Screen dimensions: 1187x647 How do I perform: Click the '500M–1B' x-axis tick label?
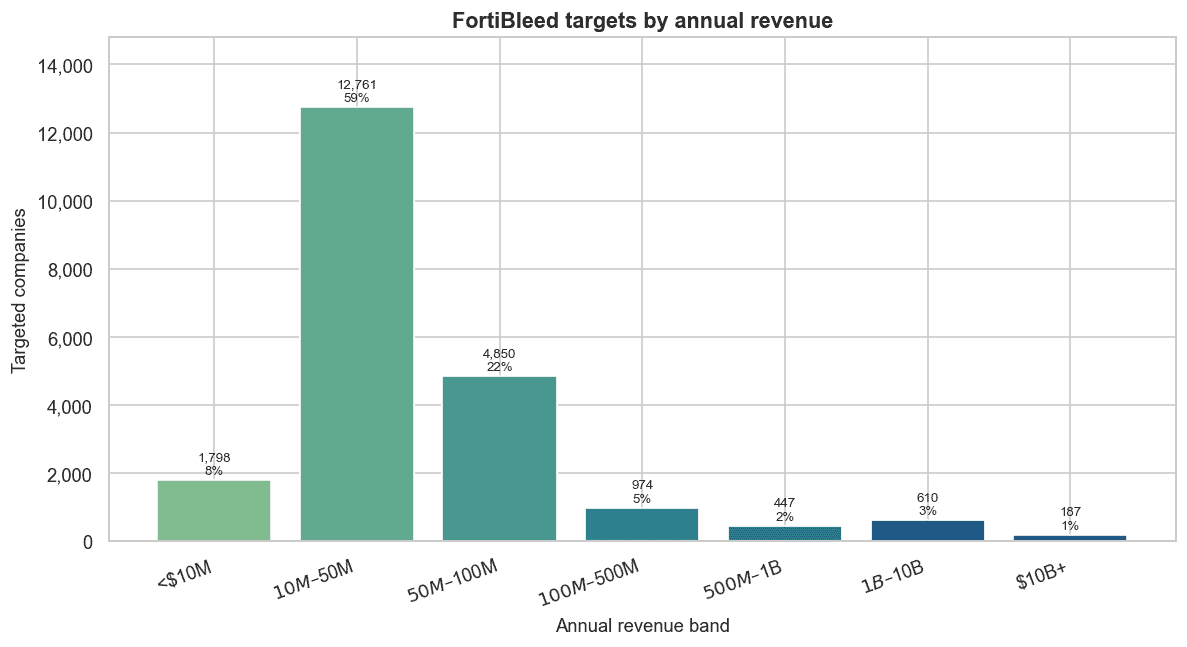(x=743, y=580)
